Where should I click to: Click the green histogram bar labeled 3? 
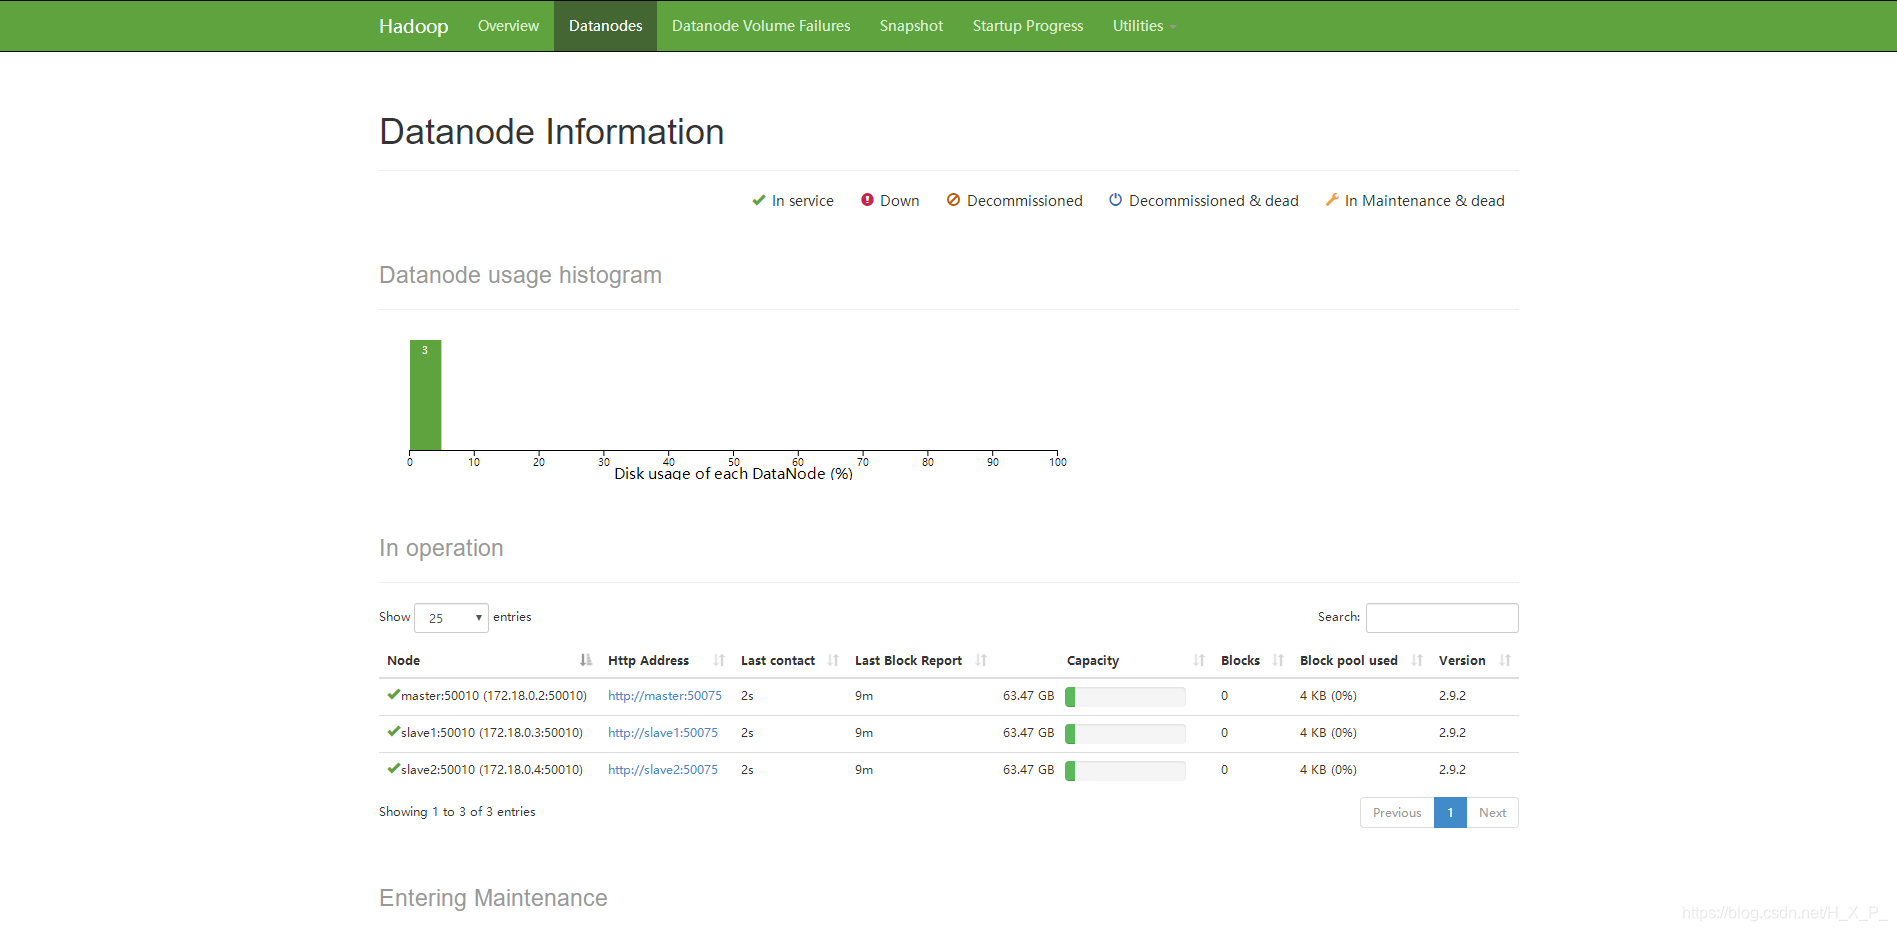(425, 395)
